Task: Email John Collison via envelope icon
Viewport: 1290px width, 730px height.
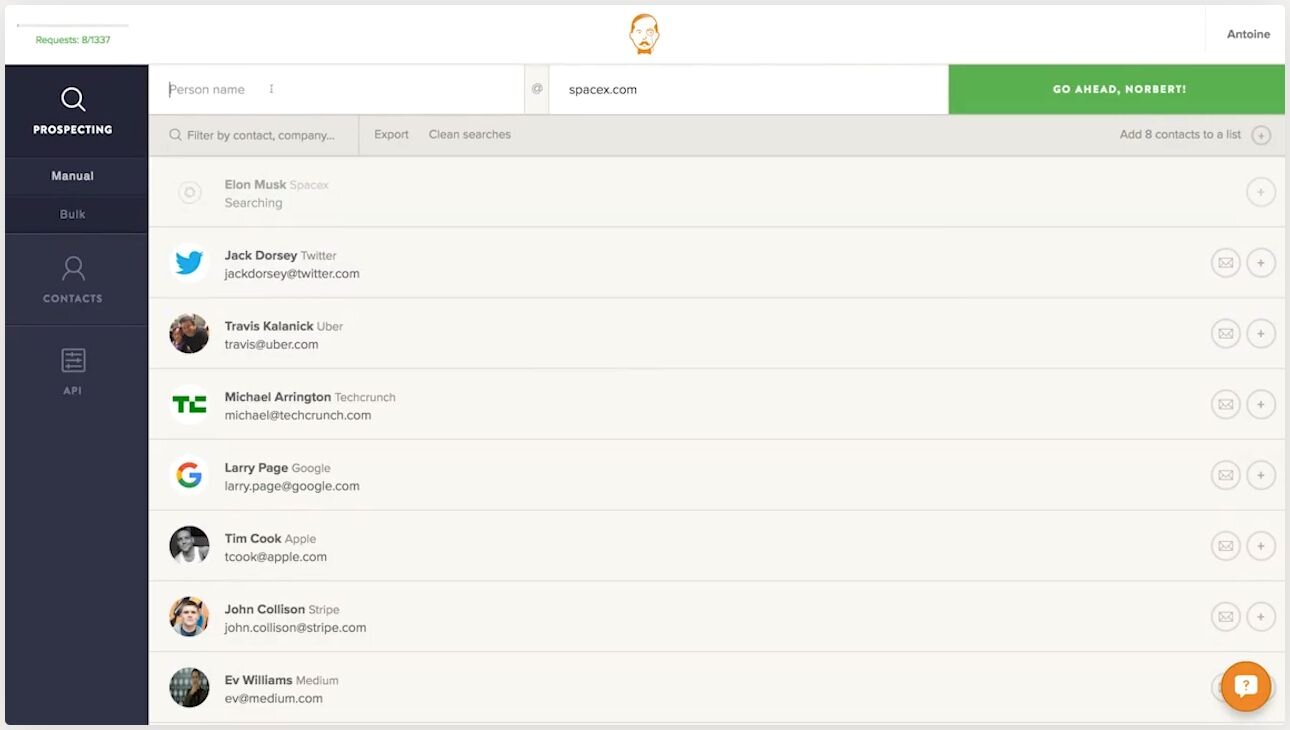Action: coord(1225,617)
